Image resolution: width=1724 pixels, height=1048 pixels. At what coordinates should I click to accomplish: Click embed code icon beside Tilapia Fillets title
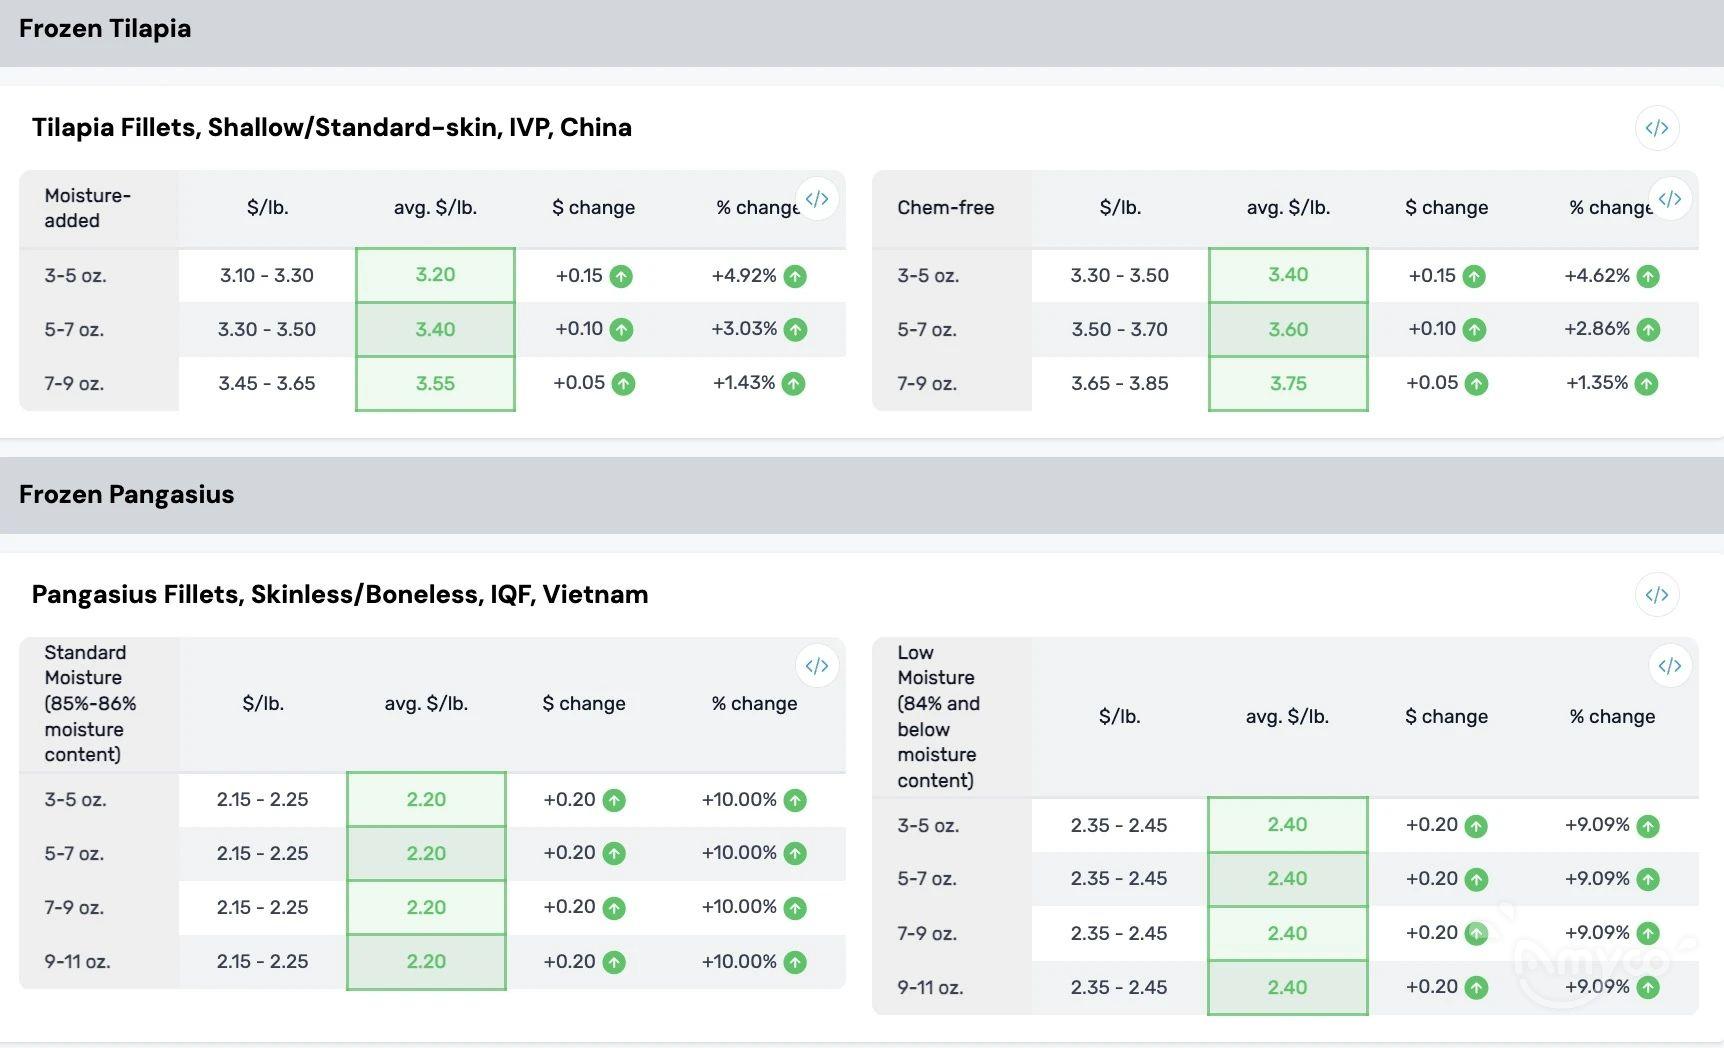[x=1656, y=128]
